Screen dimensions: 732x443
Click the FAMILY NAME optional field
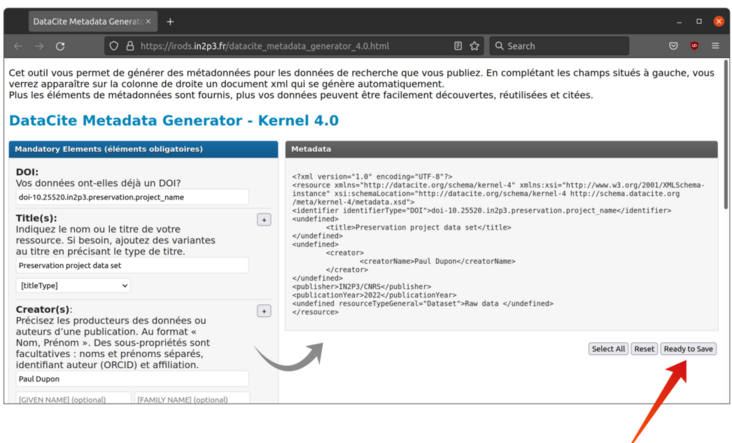(192, 398)
